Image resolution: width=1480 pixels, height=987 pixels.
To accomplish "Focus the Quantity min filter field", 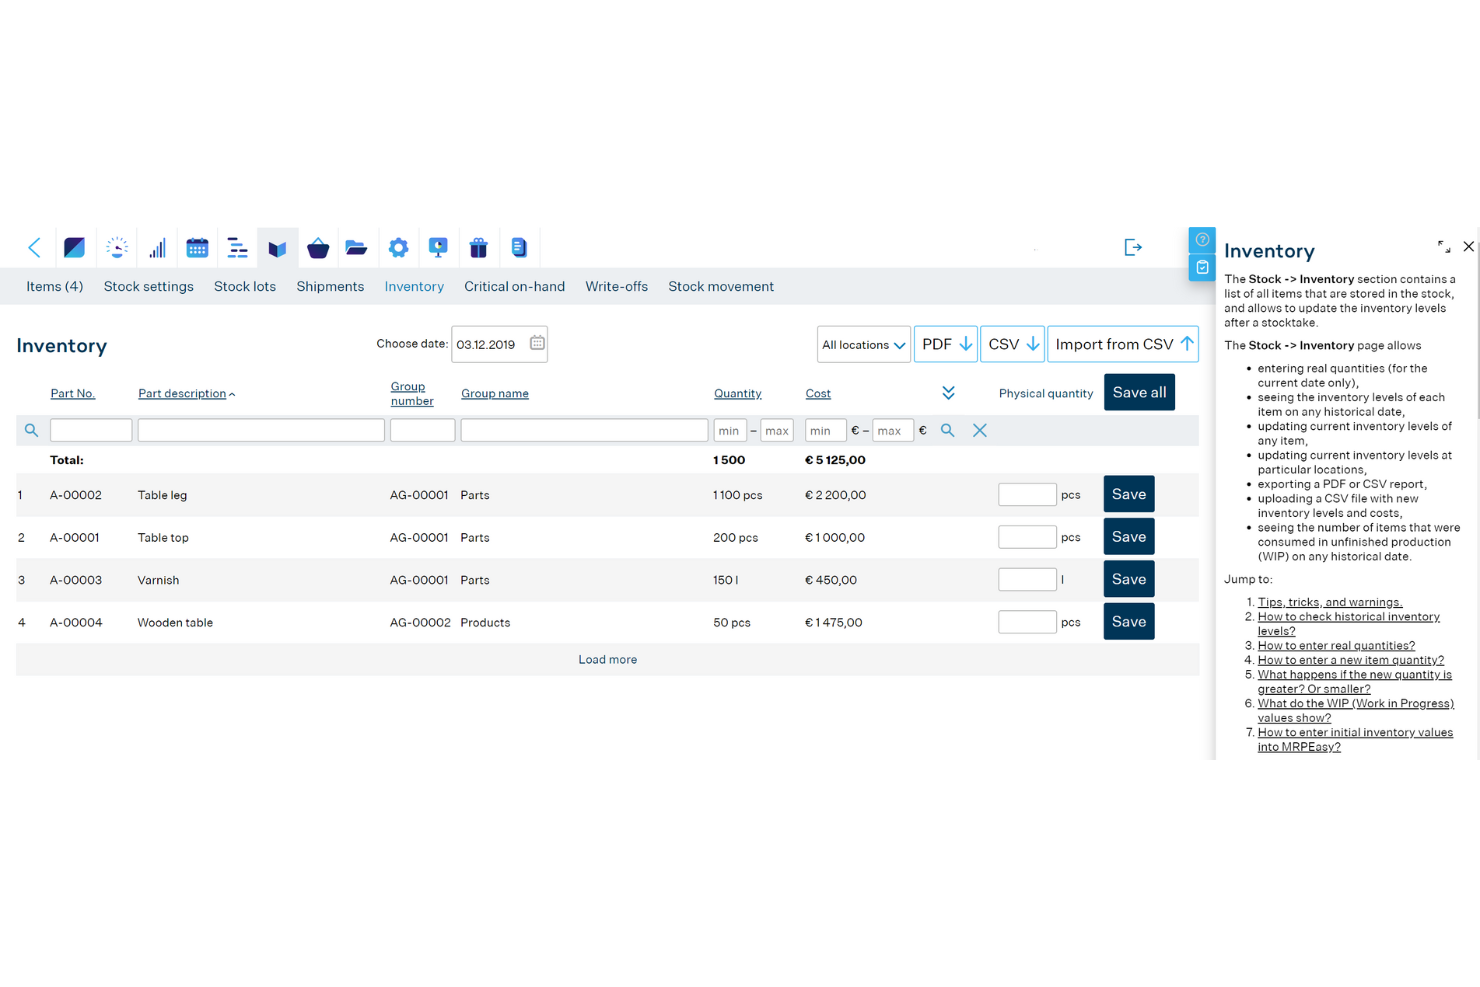I will tap(730, 431).
